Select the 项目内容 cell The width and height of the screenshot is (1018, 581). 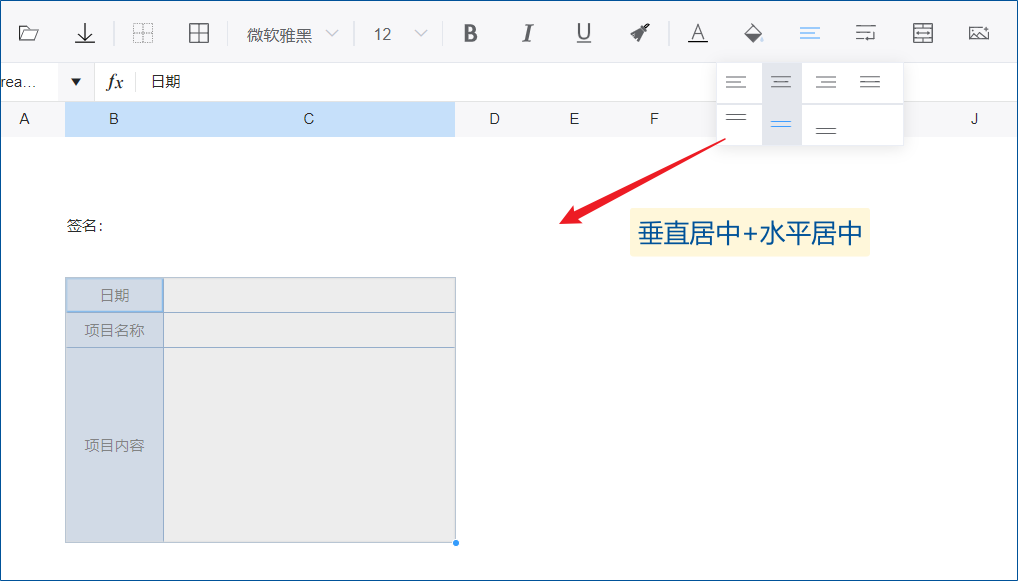click(114, 445)
